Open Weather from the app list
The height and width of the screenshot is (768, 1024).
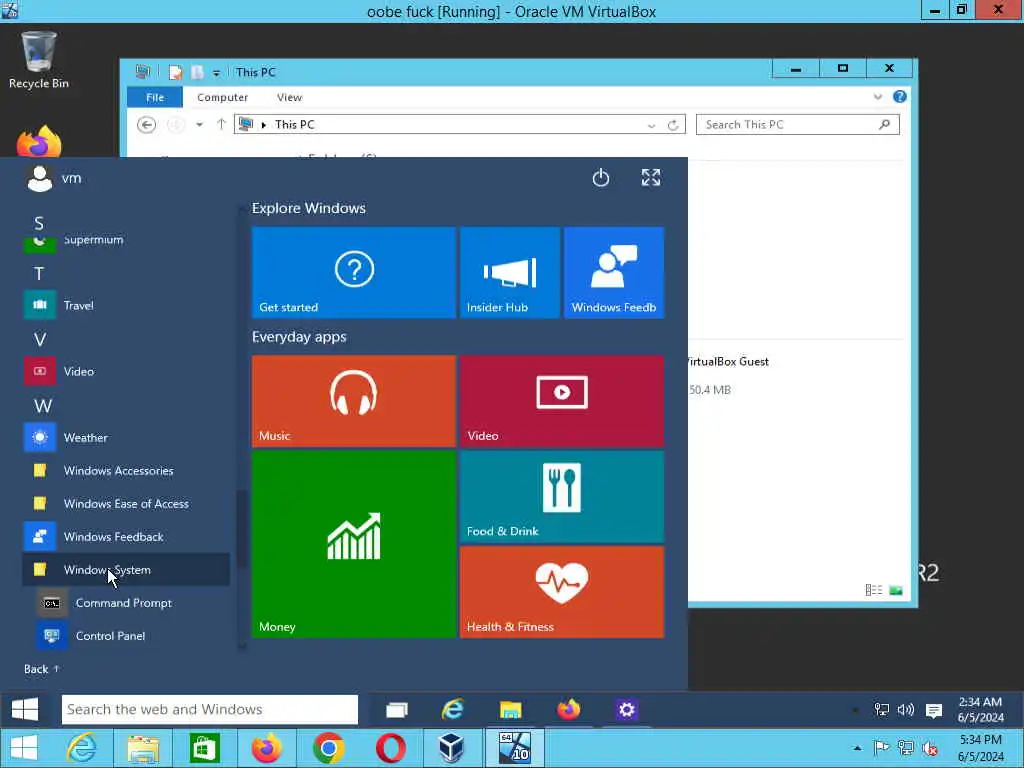click(127, 438)
